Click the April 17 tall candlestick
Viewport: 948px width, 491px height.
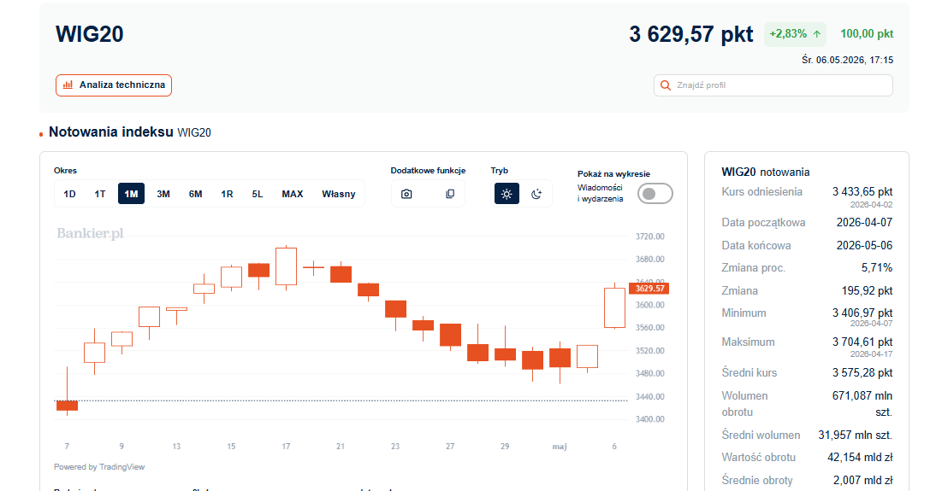coord(286,267)
